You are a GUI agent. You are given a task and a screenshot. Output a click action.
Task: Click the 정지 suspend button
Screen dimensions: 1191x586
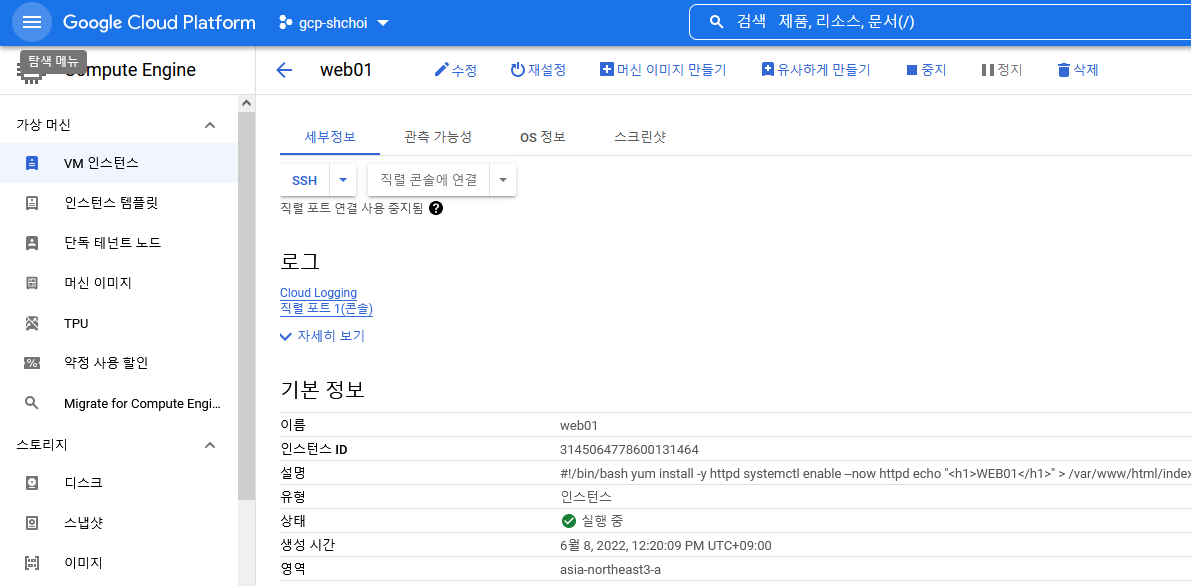[x=1002, y=70]
